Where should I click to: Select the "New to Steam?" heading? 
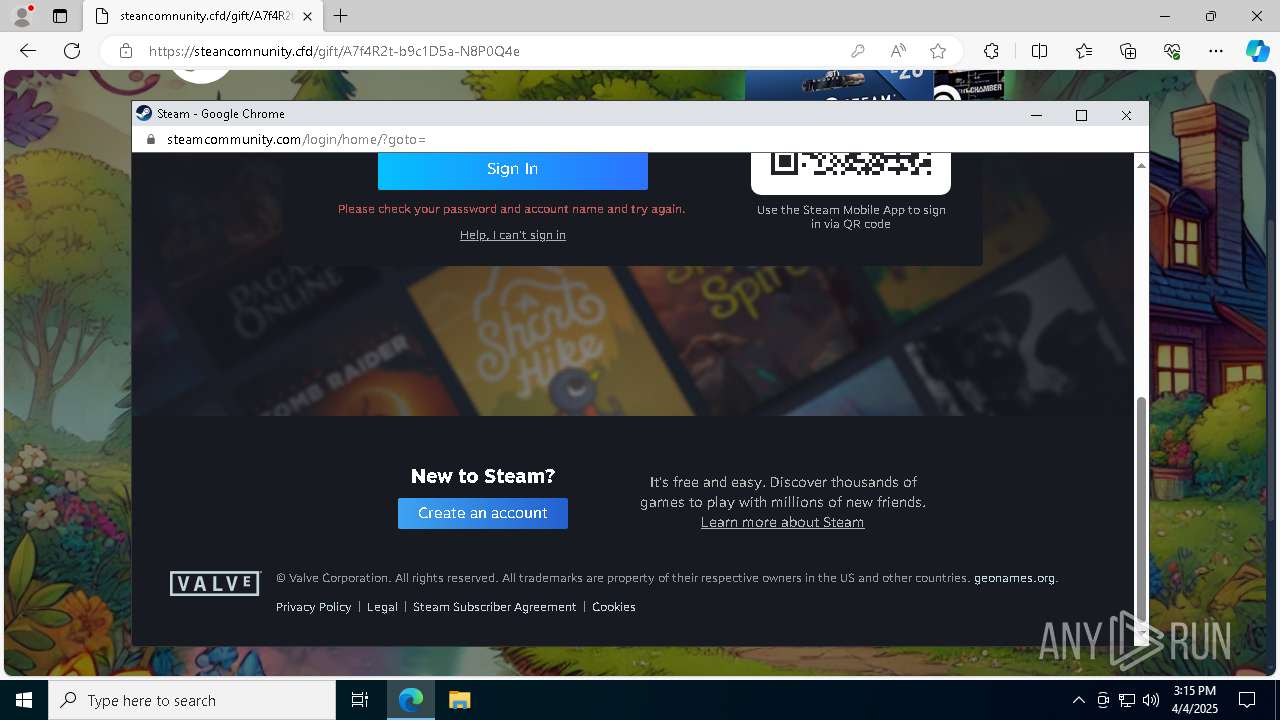483,476
